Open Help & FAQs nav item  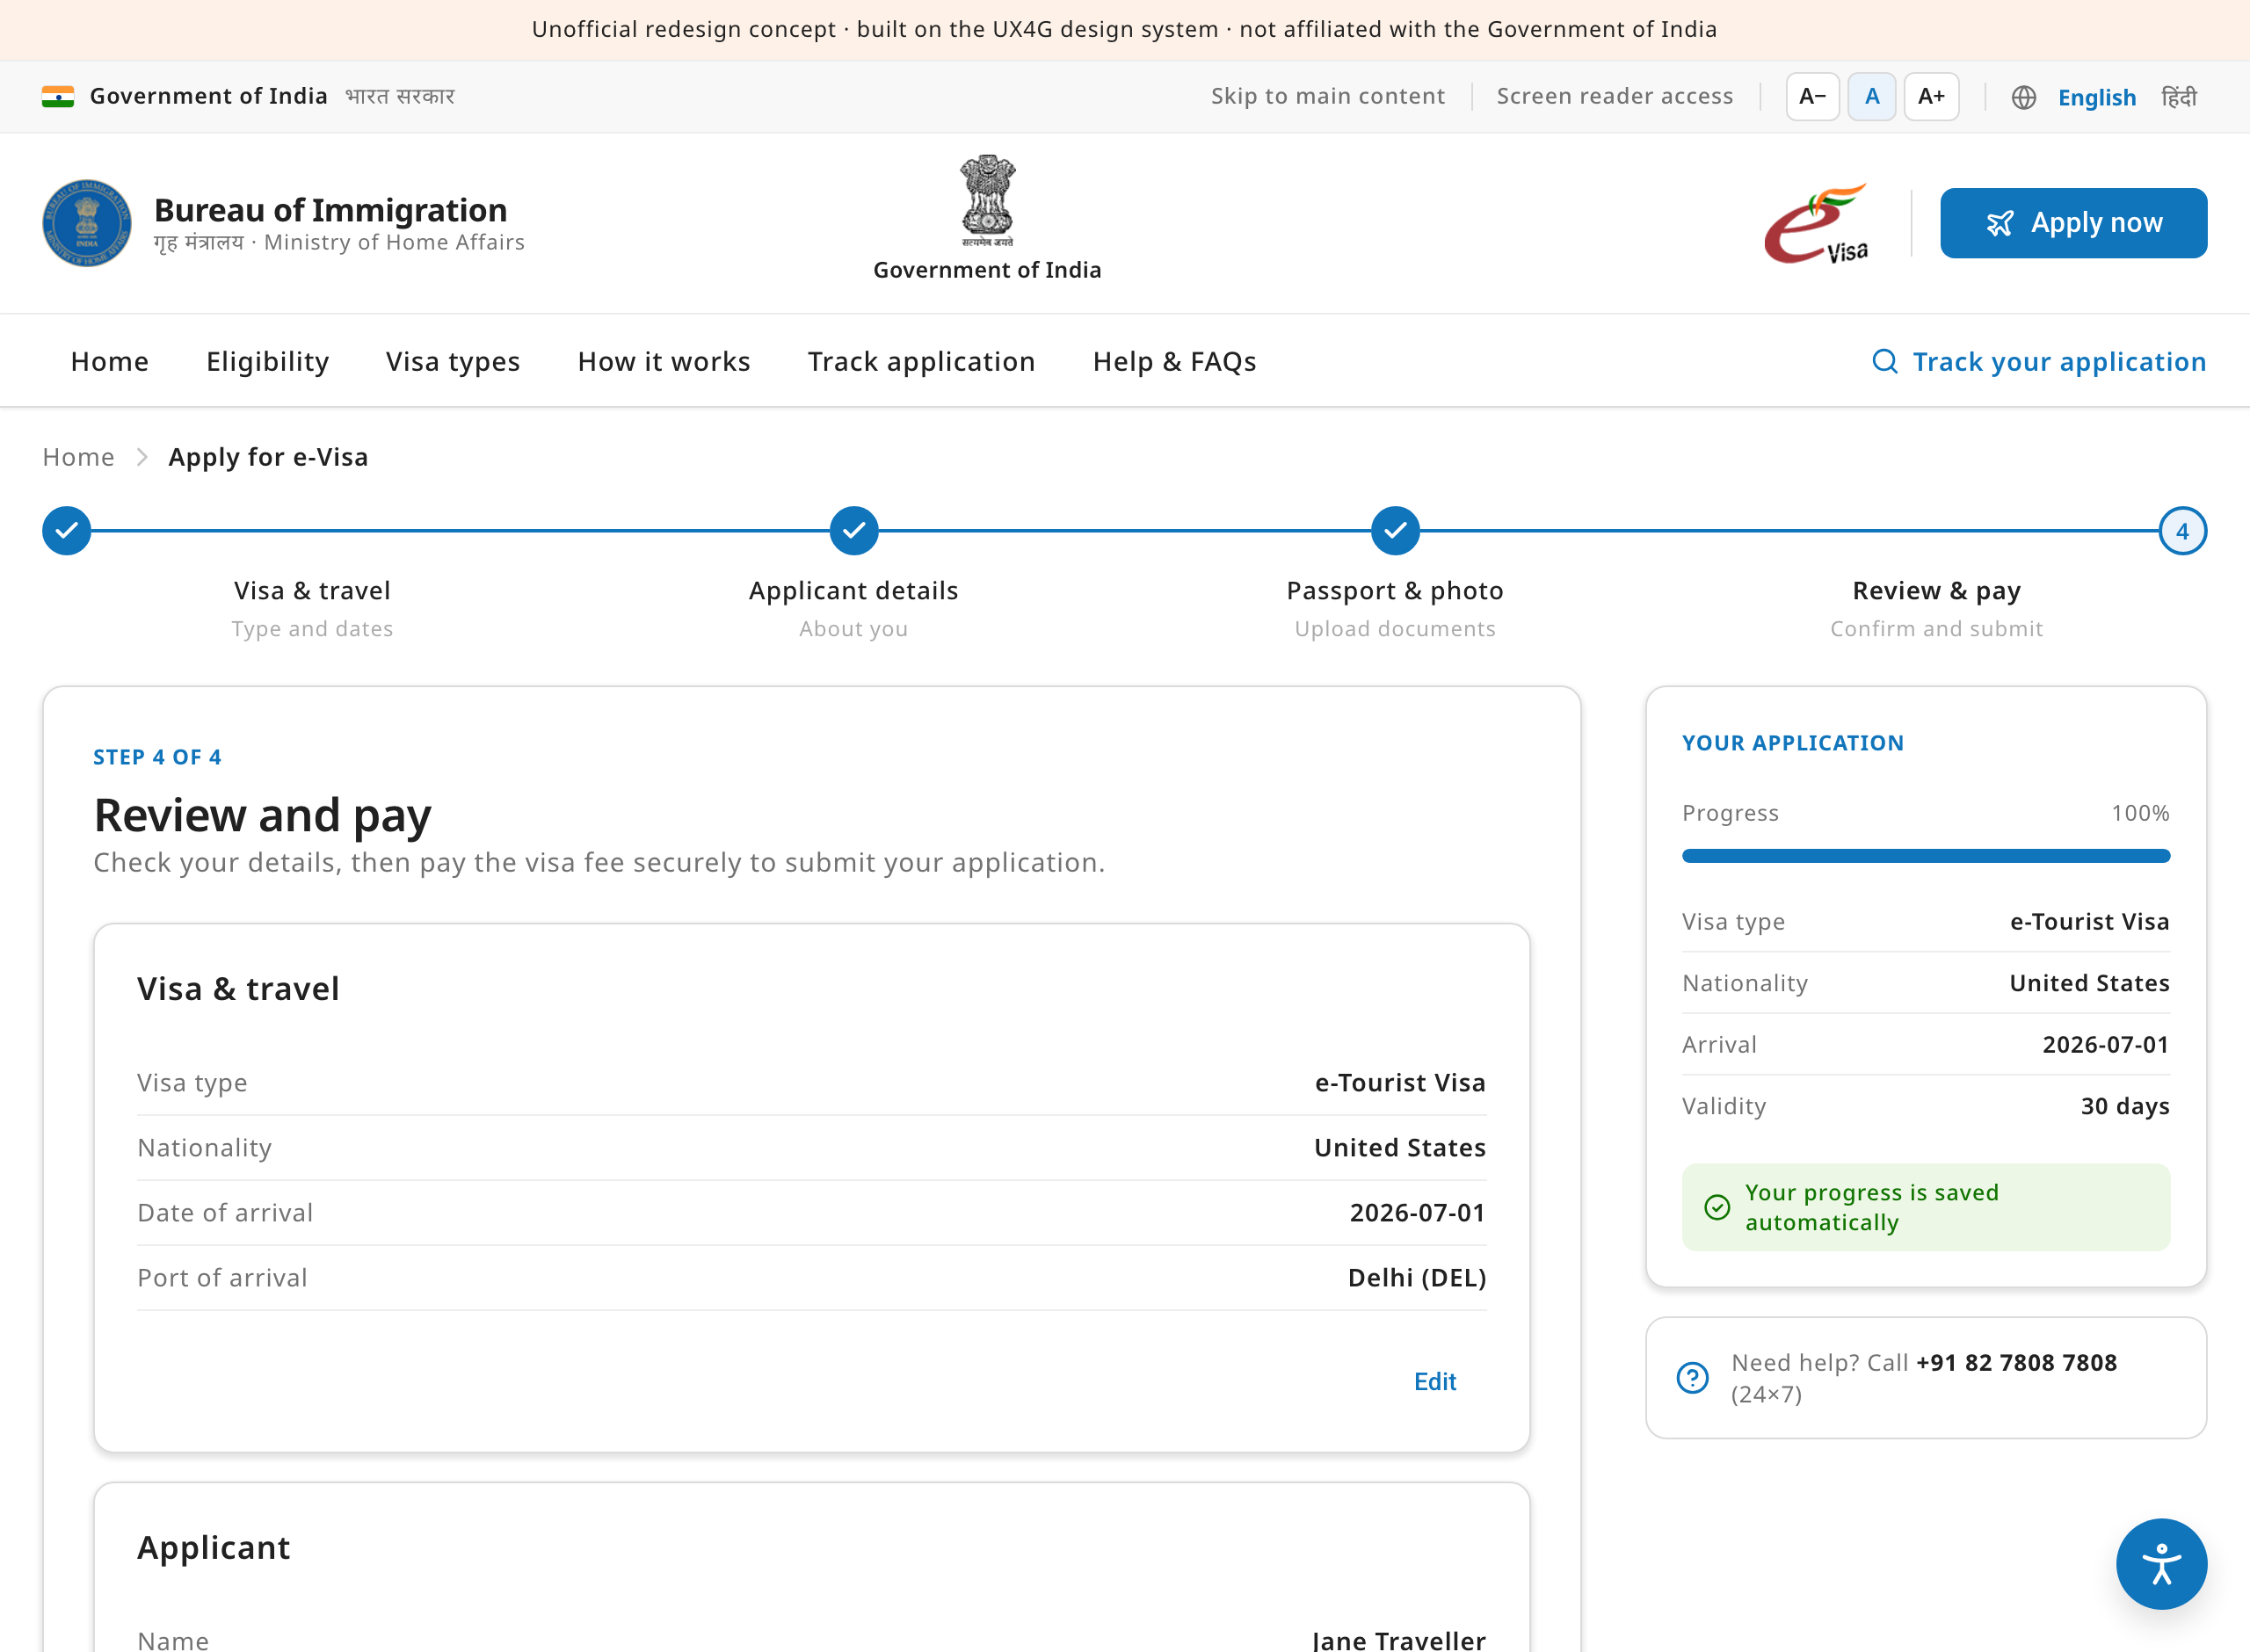(x=1174, y=361)
